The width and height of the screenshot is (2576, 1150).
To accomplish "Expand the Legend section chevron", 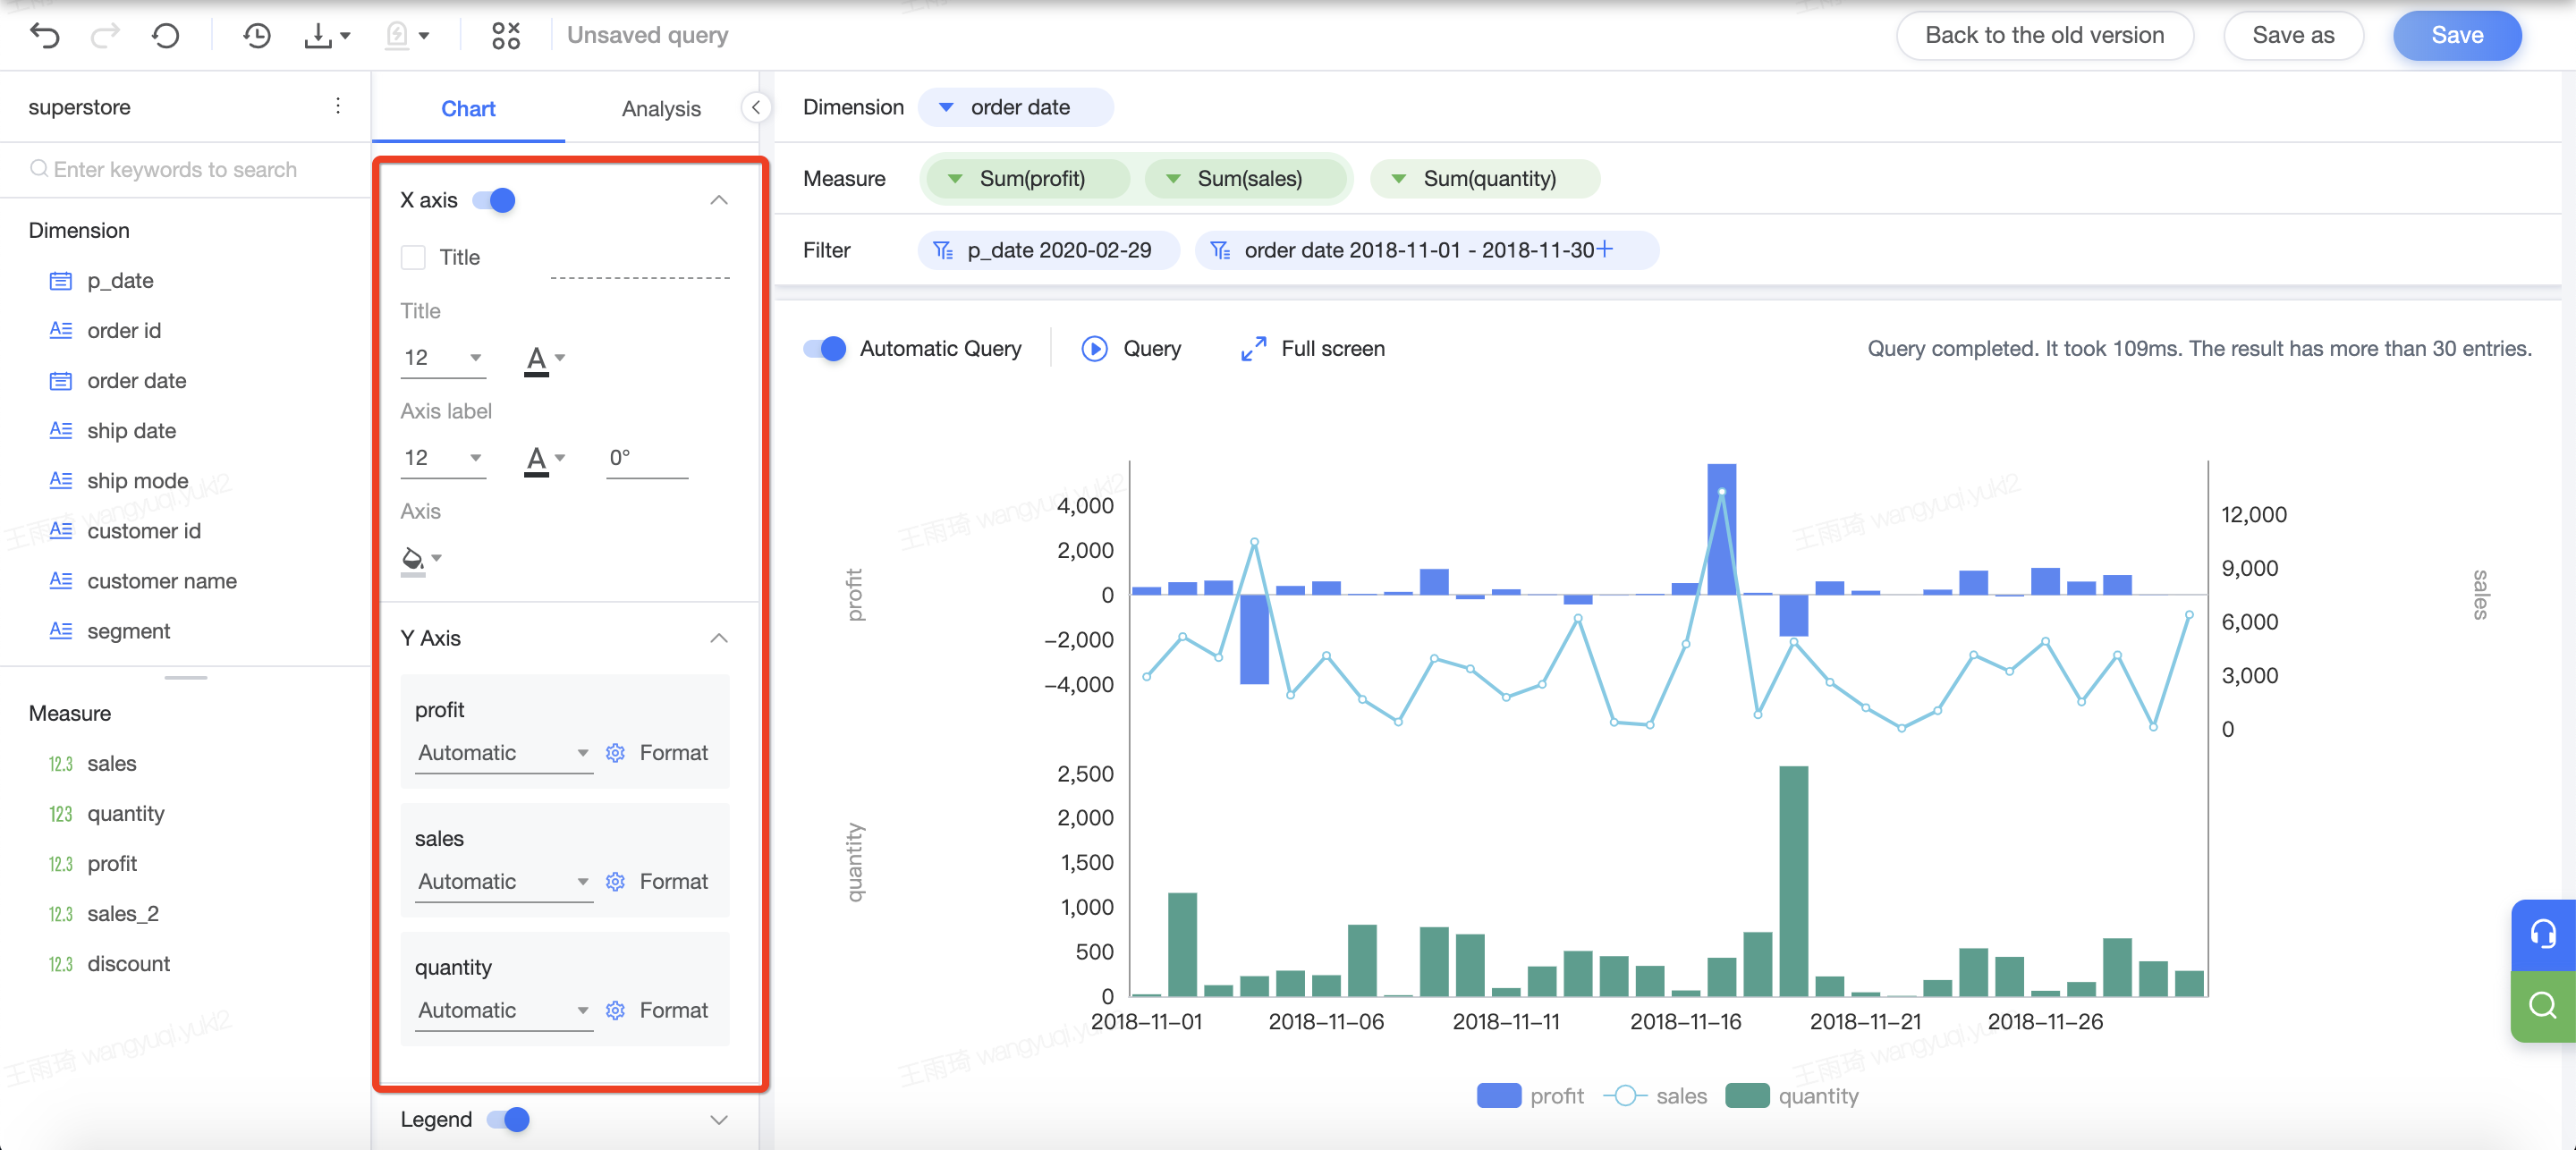I will (719, 1119).
